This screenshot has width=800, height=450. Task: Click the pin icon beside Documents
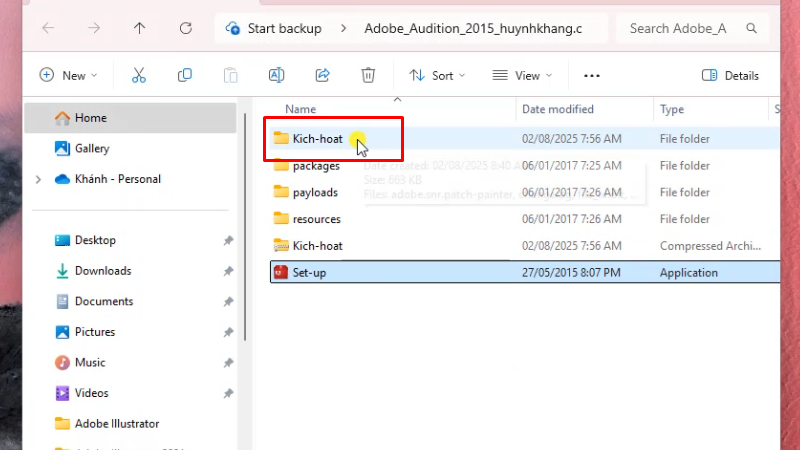click(x=228, y=302)
